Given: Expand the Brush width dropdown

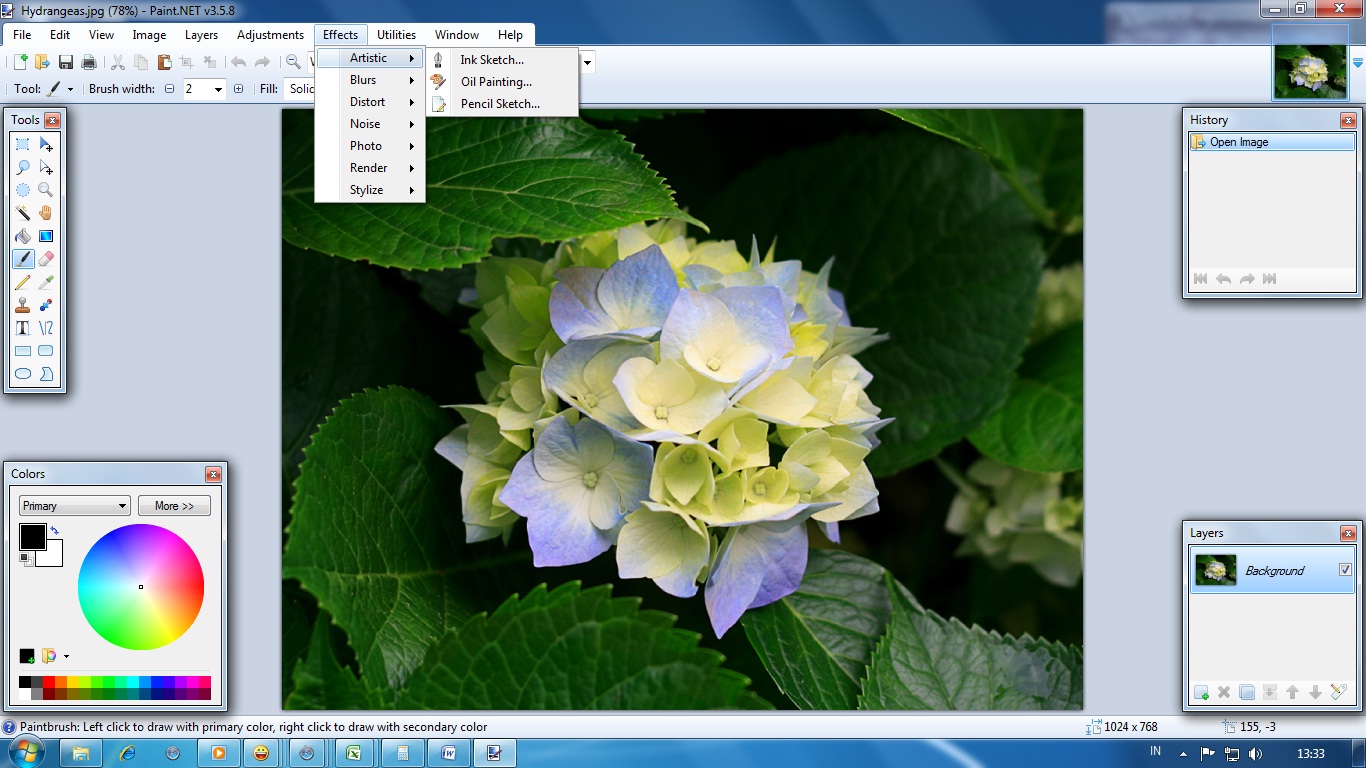Looking at the screenshot, I should pyautogui.click(x=218, y=89).
